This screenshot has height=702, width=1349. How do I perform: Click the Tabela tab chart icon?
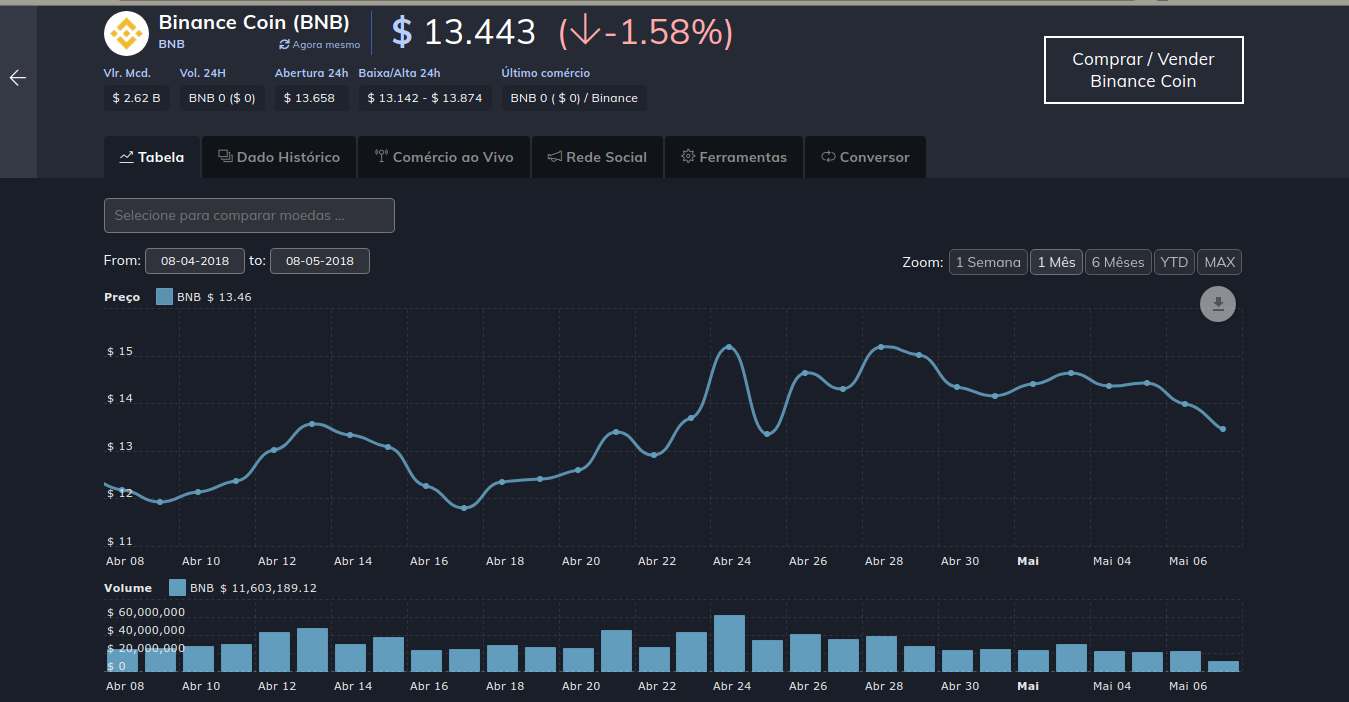pyautogui.click(x=127, y=157)
